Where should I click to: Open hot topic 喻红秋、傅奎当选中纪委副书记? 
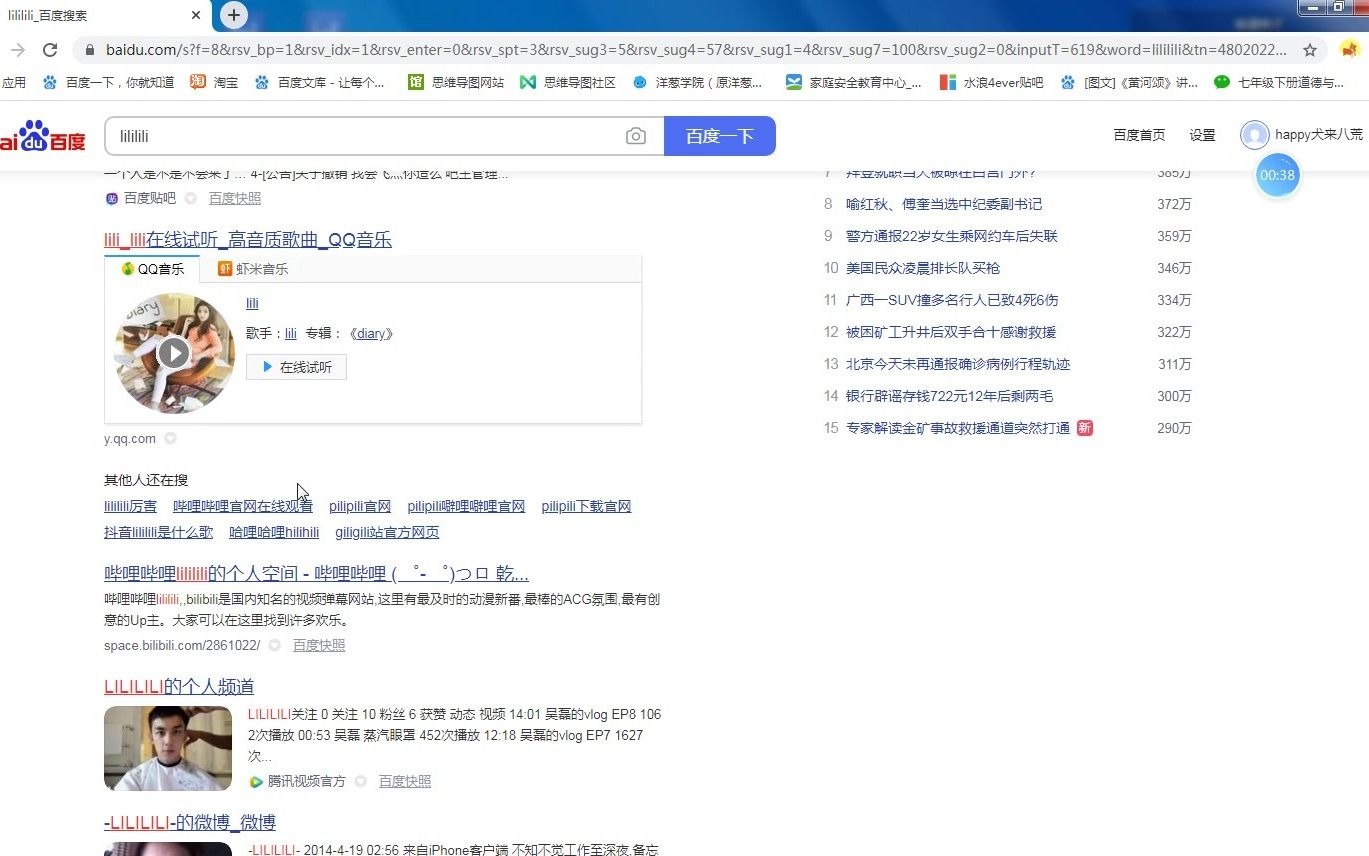944,204
